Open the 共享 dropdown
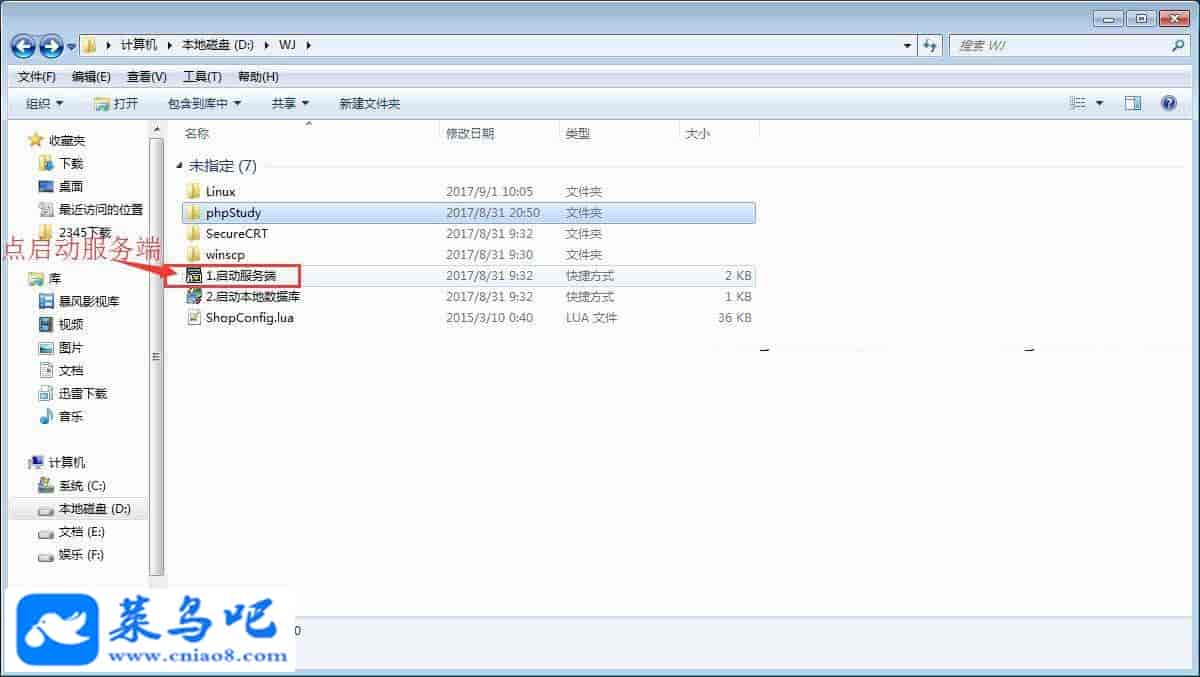 [290, 104]
